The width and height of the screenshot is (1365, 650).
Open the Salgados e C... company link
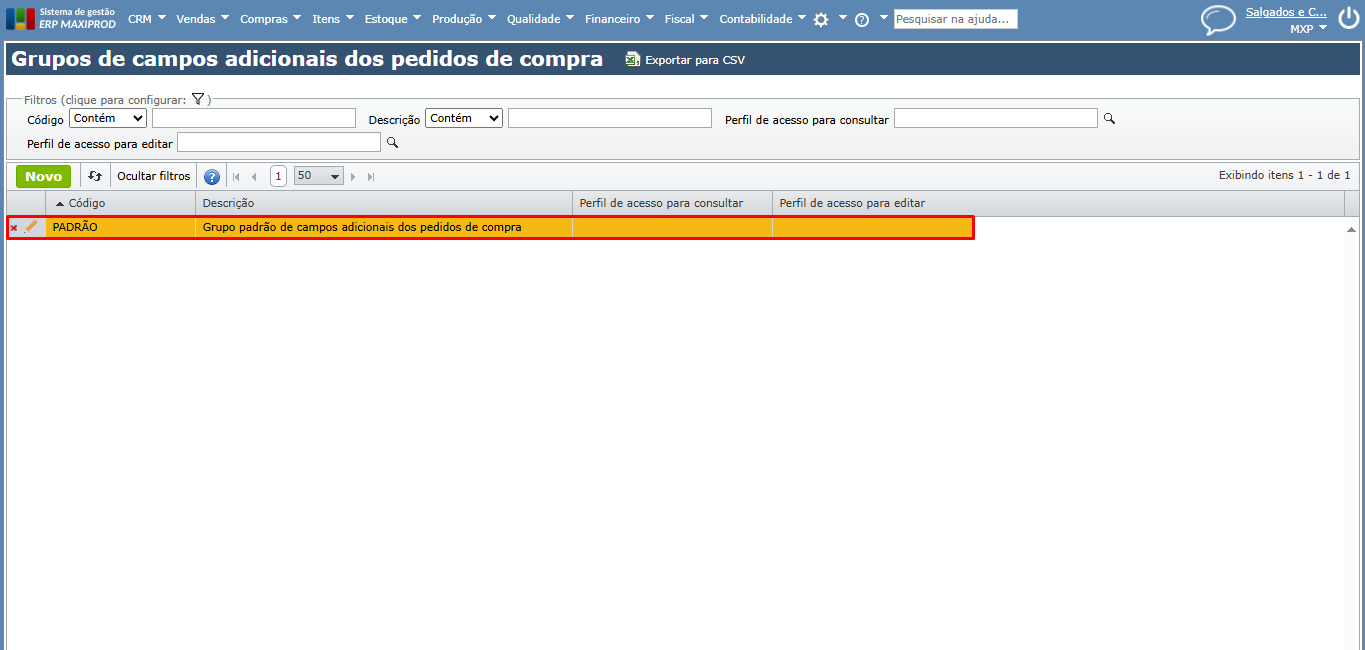point(1287,12)
